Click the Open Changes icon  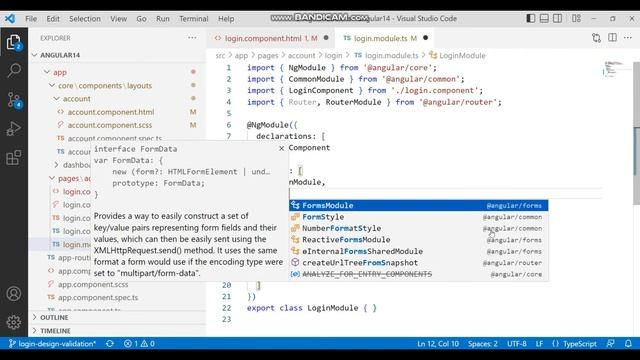(x=596, y=38)
